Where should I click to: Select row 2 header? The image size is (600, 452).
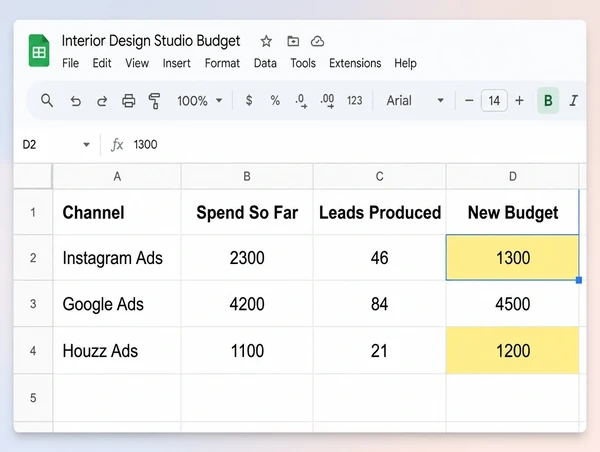pyautogui.click(x=33, y=258)
